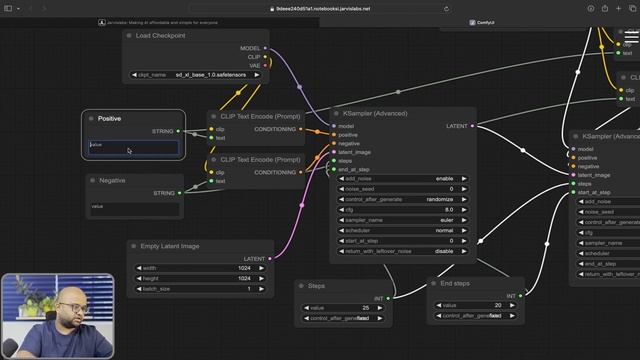Collapse the Negative node via its title dot
This screenshot has width=640, height=360.
[93, 180]
